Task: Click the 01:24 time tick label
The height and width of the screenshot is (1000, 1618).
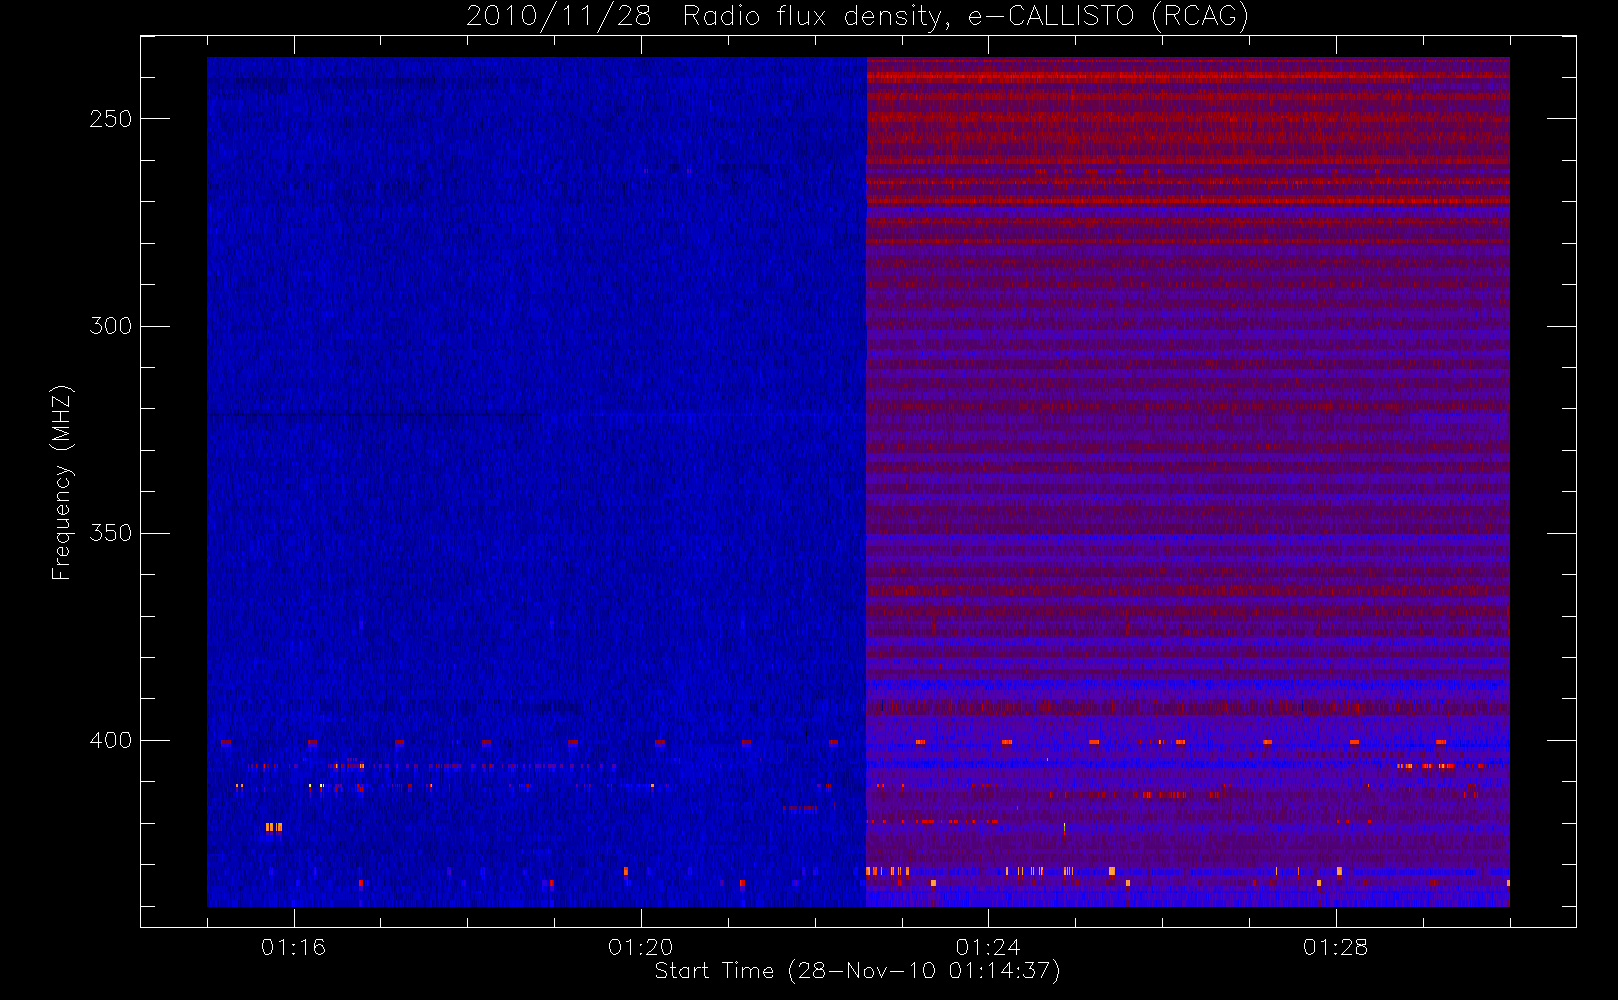Action: point(988,947)
